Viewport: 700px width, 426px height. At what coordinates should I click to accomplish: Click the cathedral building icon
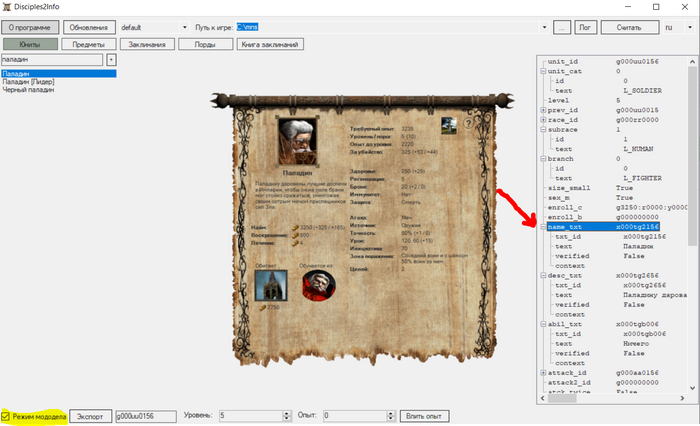[x=269, y=285]
